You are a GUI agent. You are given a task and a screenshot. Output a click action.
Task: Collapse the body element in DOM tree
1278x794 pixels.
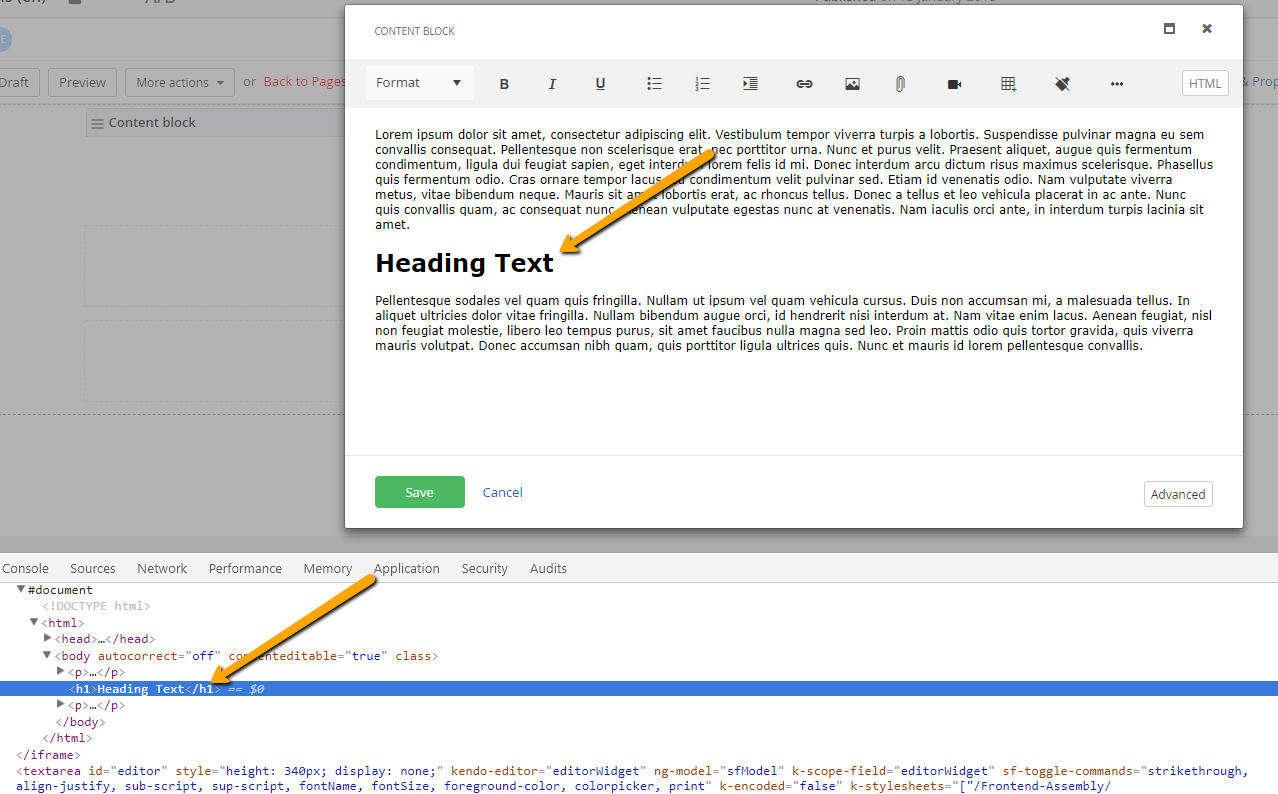(47, 656)
